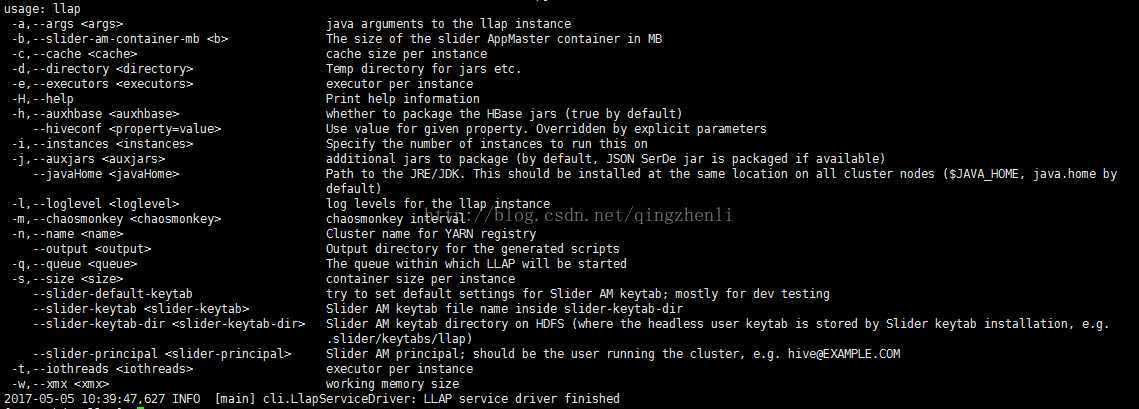Image resolution: width=1139 pixels, height=409 pixels.
Task: Click the 'usage: llap' line
Action: click(x=41, y=9)
